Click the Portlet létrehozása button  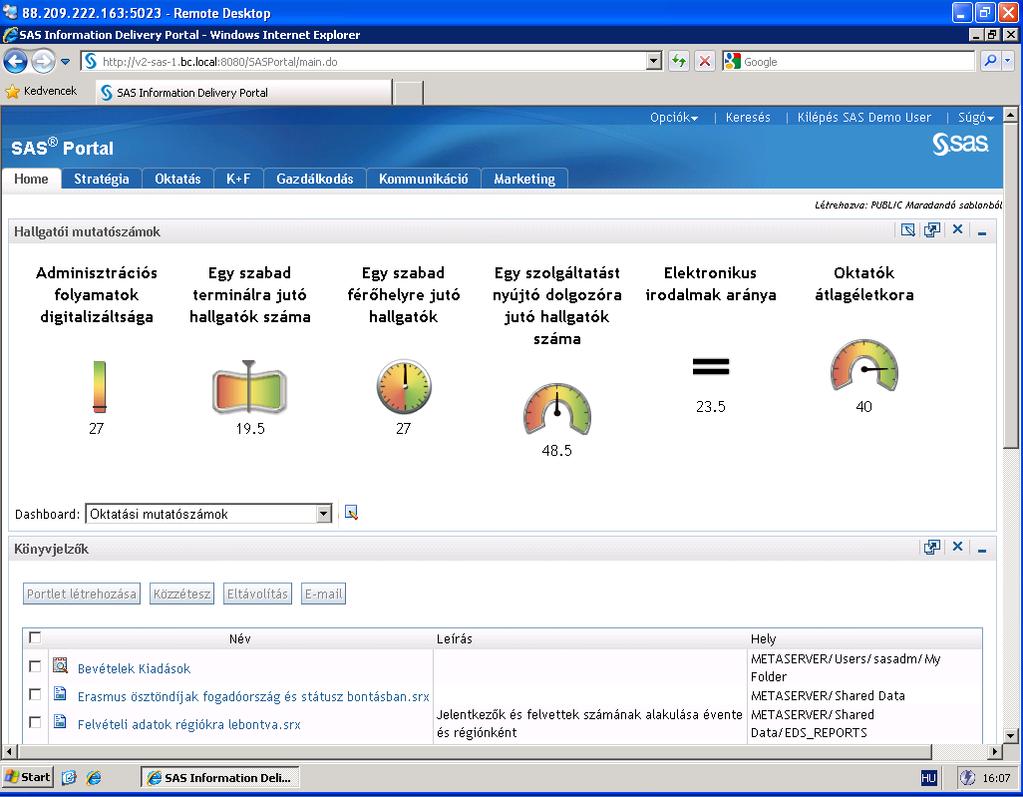(82, 594)
